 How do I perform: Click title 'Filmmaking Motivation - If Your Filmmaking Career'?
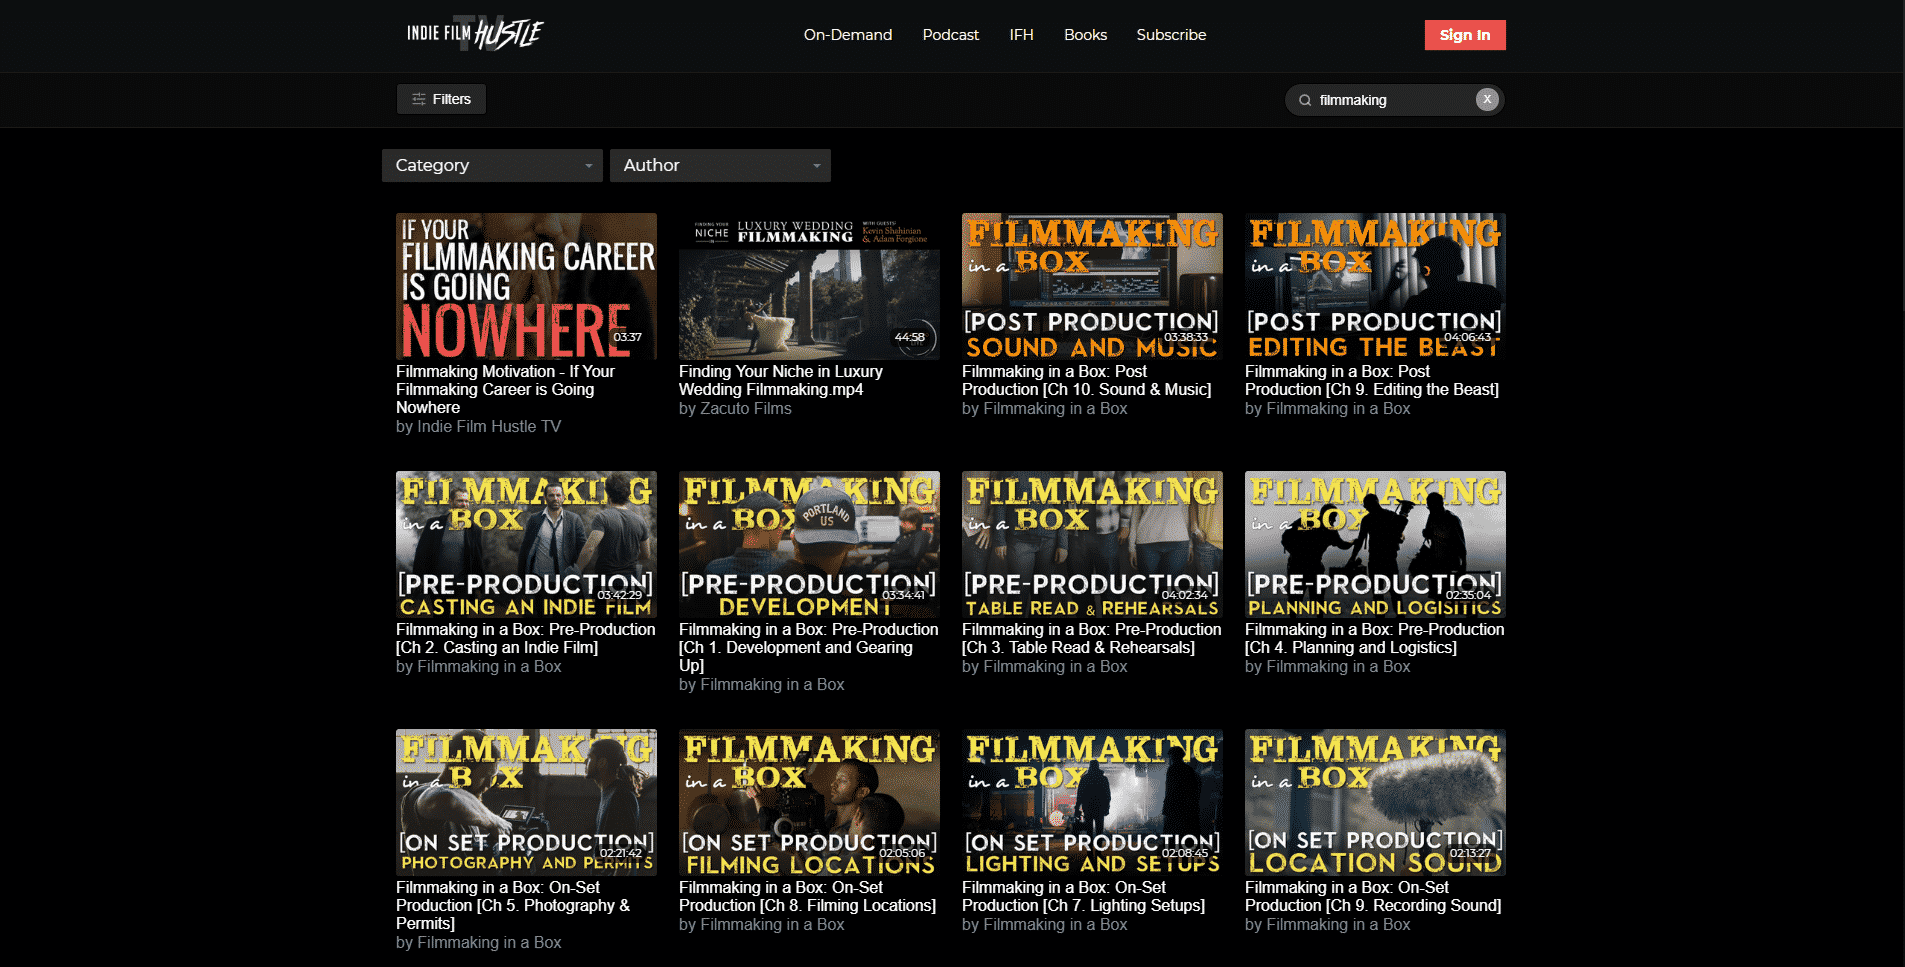506,389
